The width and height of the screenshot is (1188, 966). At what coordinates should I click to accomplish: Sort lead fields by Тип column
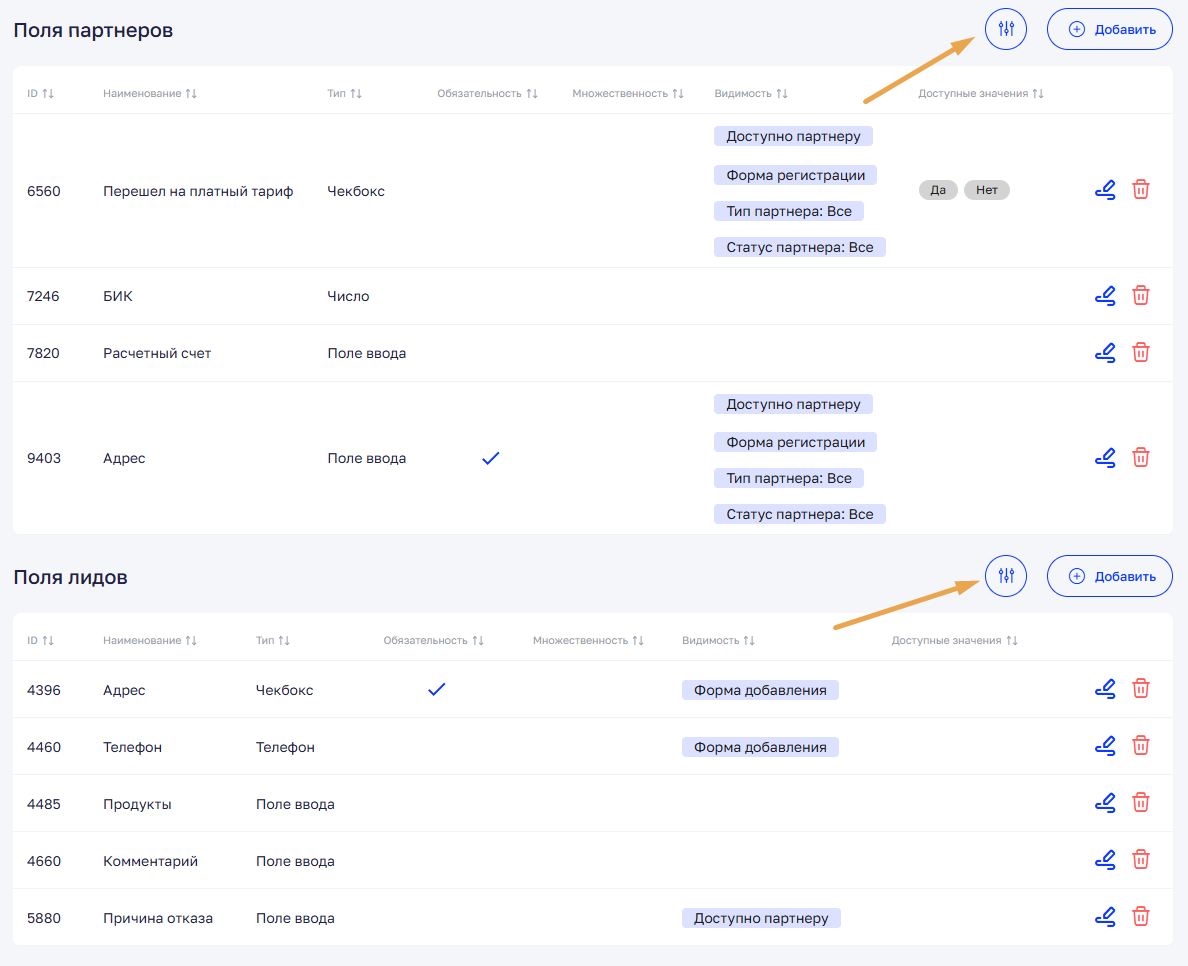click(x=284, y=640)
